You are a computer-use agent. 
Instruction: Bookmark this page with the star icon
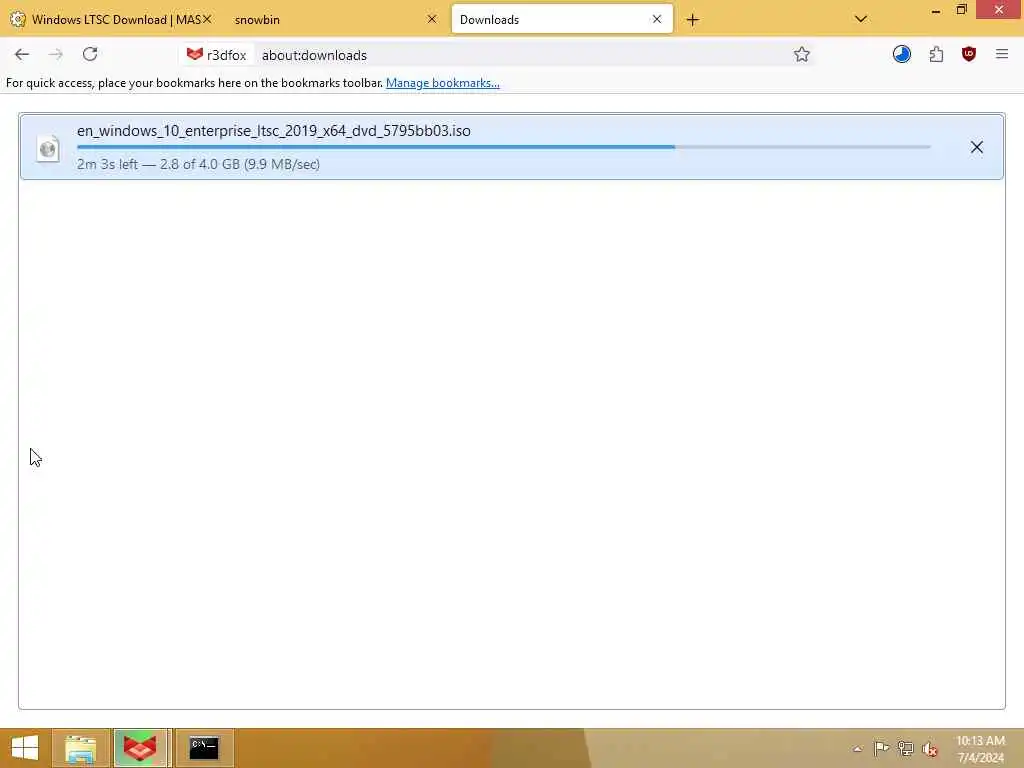(801, 55)
